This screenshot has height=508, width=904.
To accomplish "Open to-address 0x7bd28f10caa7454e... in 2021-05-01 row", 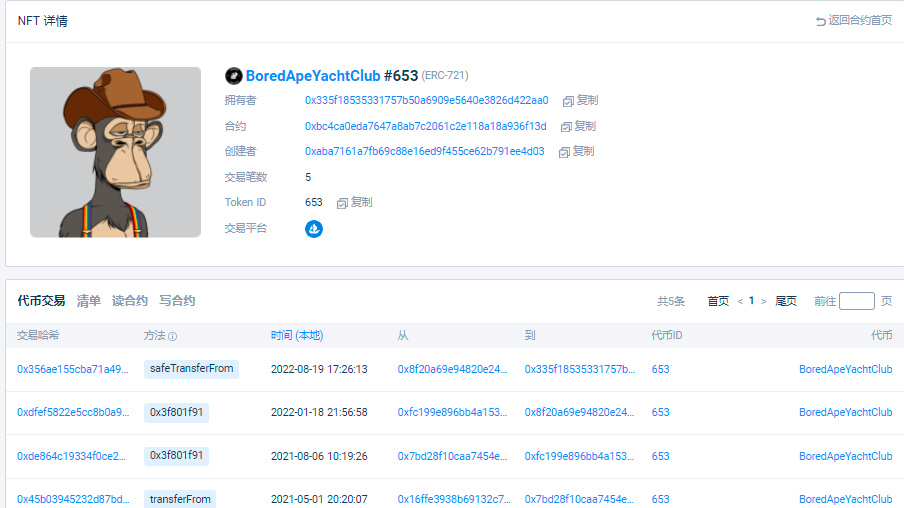I will (x=579, y=499).
